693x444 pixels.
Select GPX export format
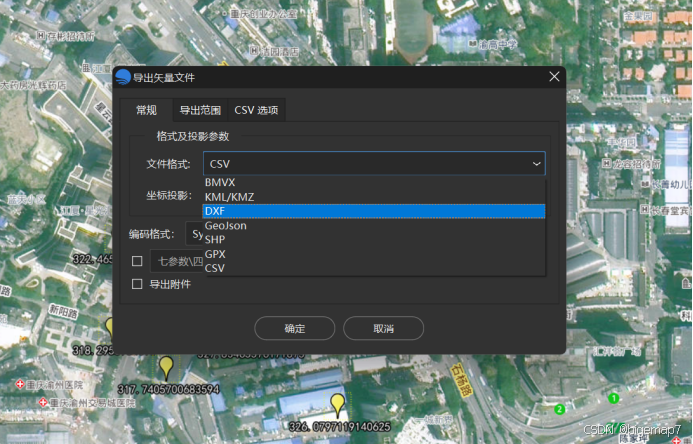(373, 254)
